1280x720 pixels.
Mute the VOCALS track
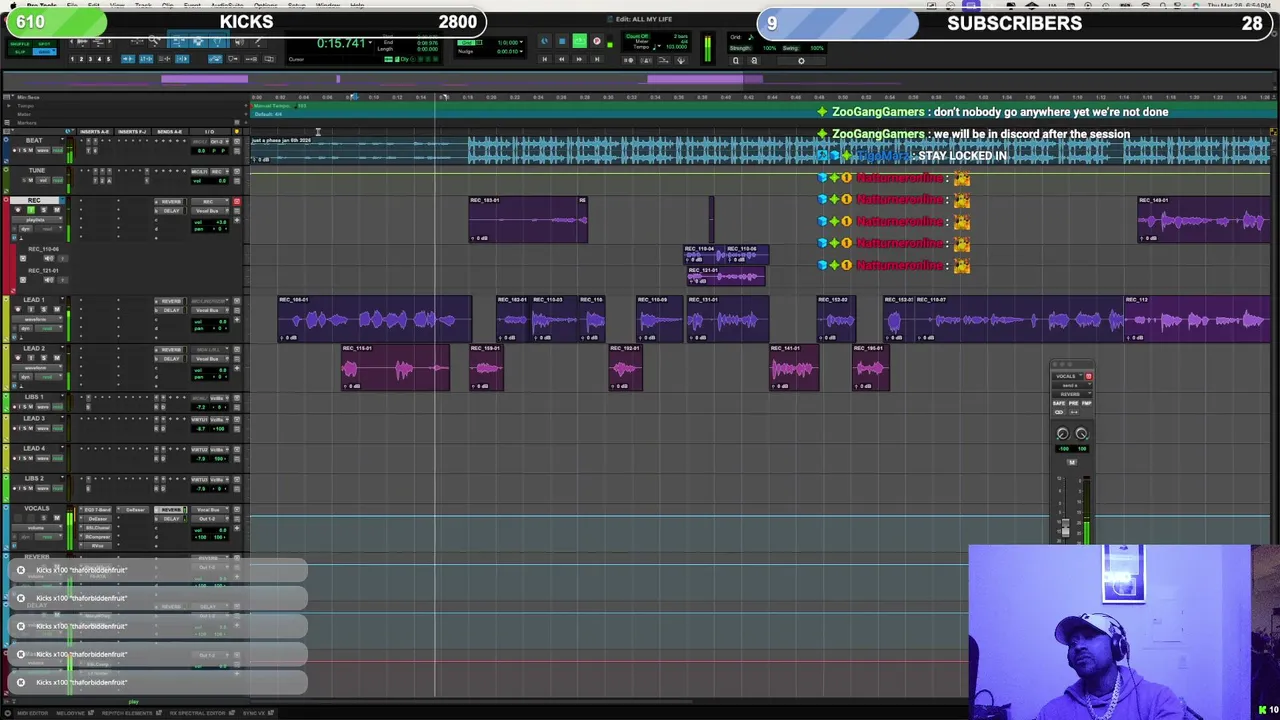(57, 518)
